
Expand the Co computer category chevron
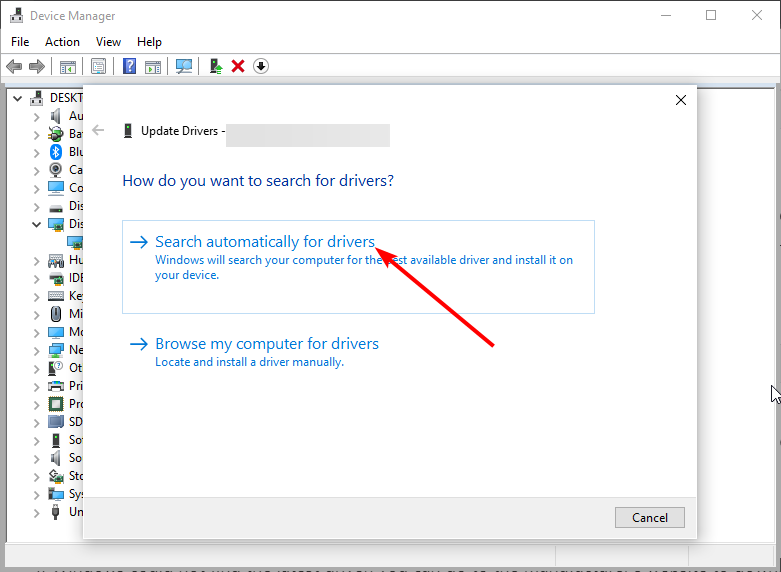click(x=36, y=188)
